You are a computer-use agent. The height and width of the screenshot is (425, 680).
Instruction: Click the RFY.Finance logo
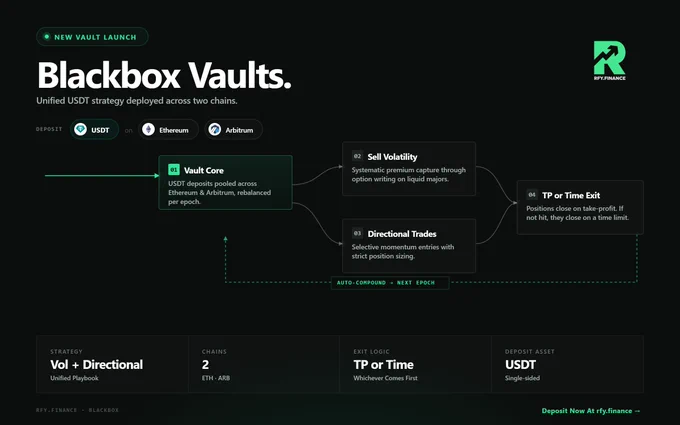(x=609, y=61)
